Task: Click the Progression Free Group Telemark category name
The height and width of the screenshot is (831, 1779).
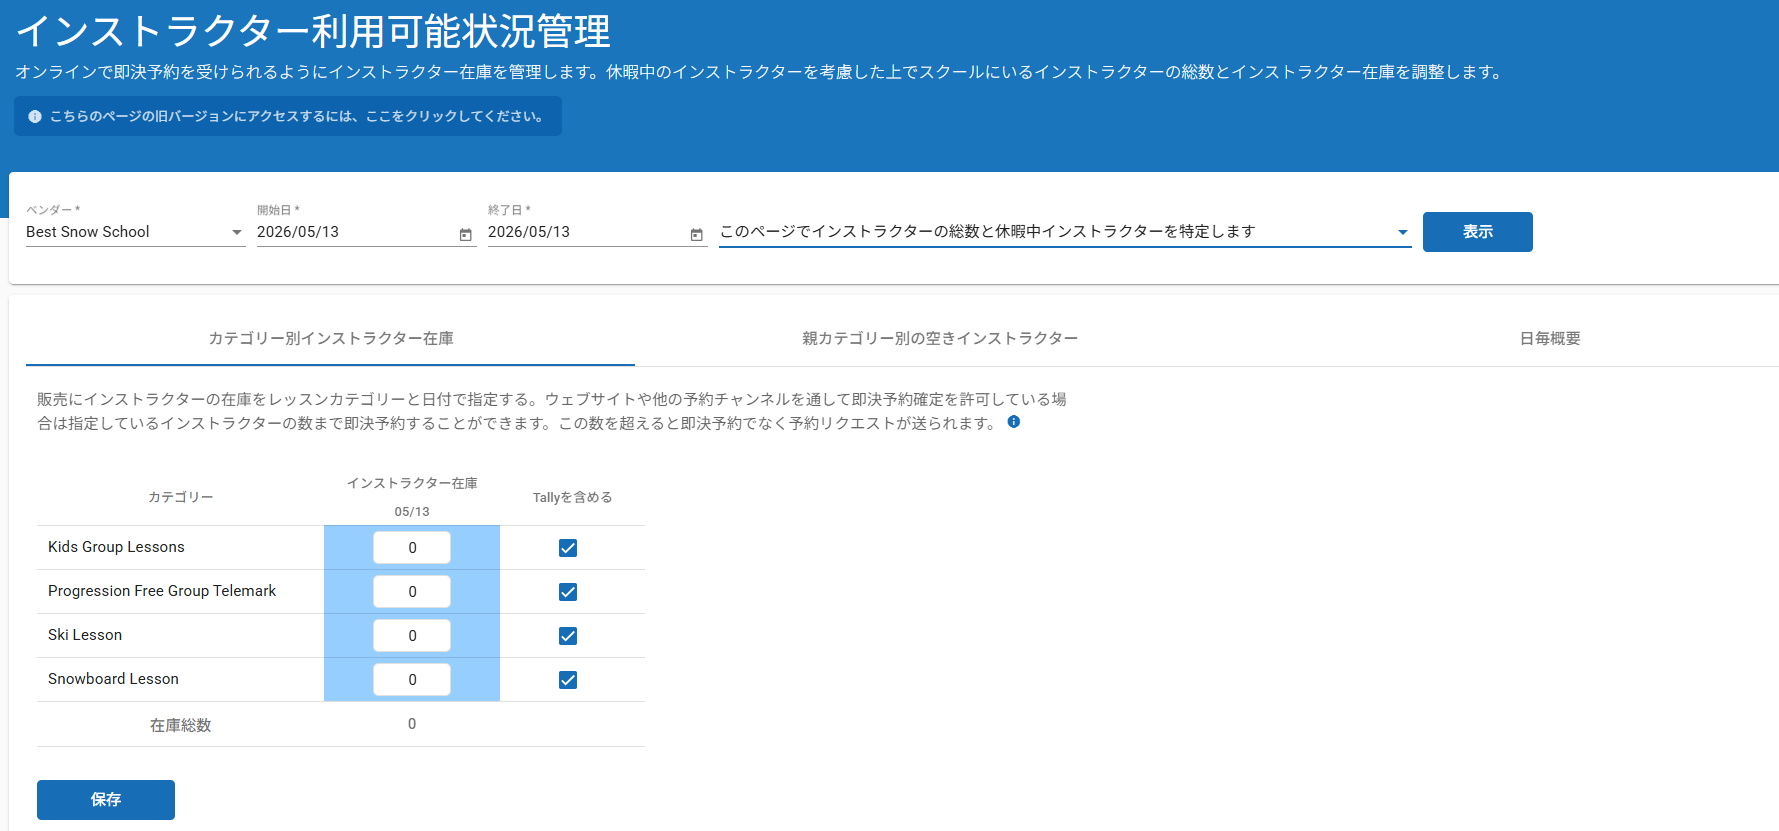Action: (162, 591)
